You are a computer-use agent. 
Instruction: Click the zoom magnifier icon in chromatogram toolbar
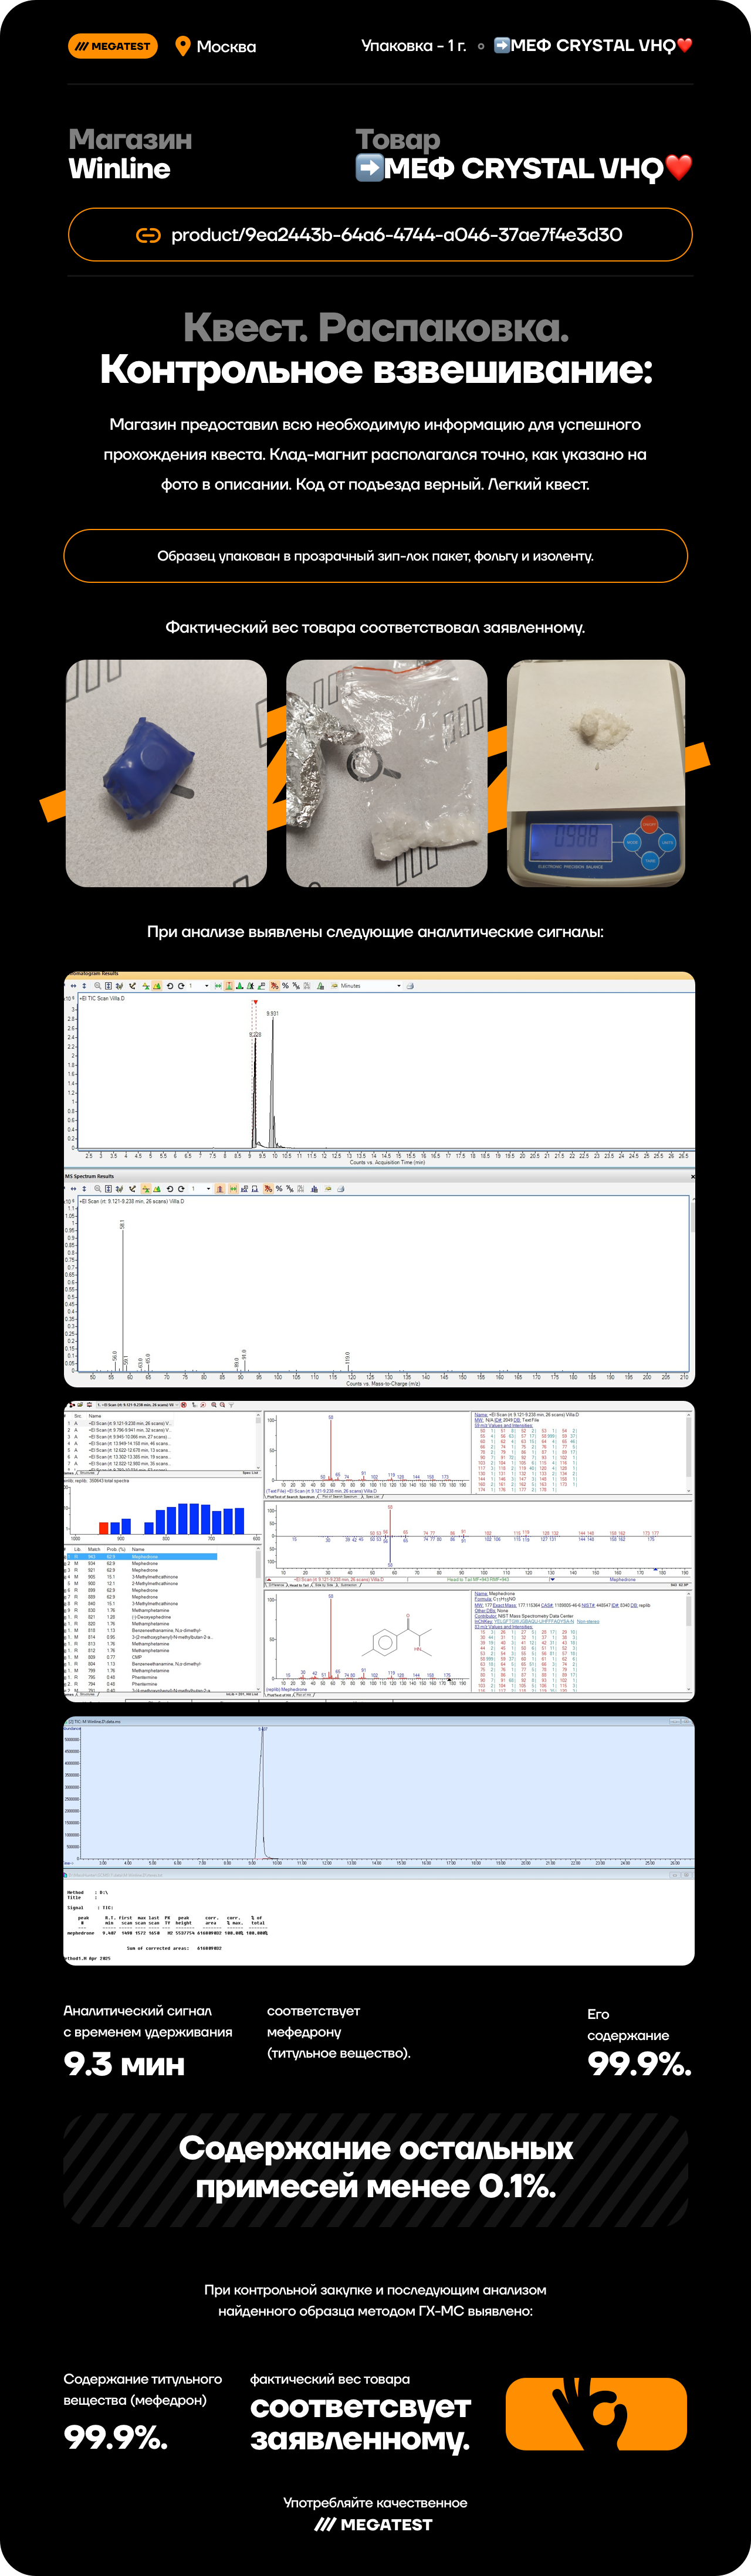click(x=97, y=986)
